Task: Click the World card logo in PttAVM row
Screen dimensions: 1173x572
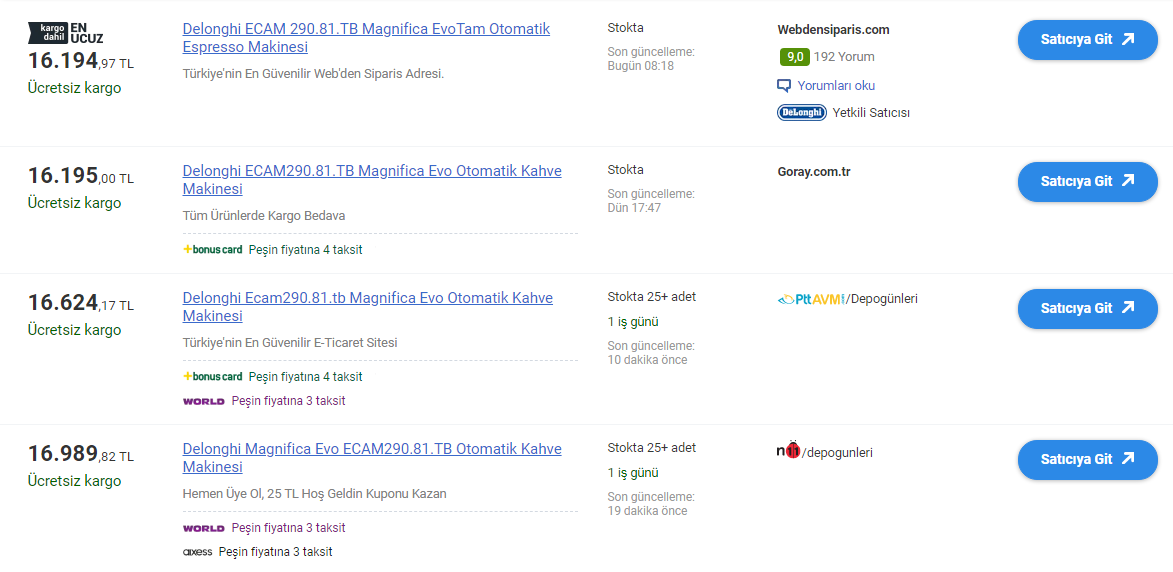Action: [203, 402]
